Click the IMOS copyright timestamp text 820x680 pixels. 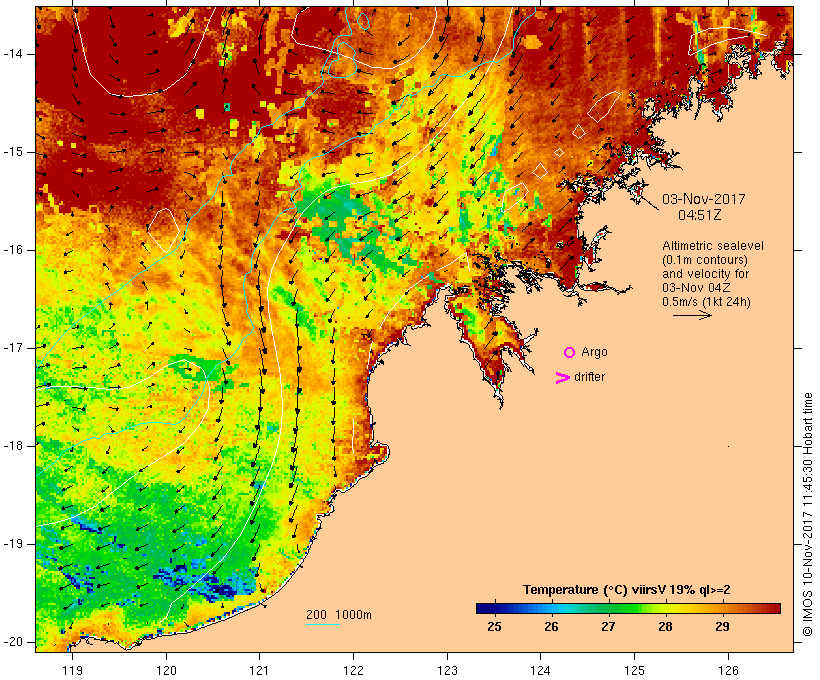tap(807, 514)
